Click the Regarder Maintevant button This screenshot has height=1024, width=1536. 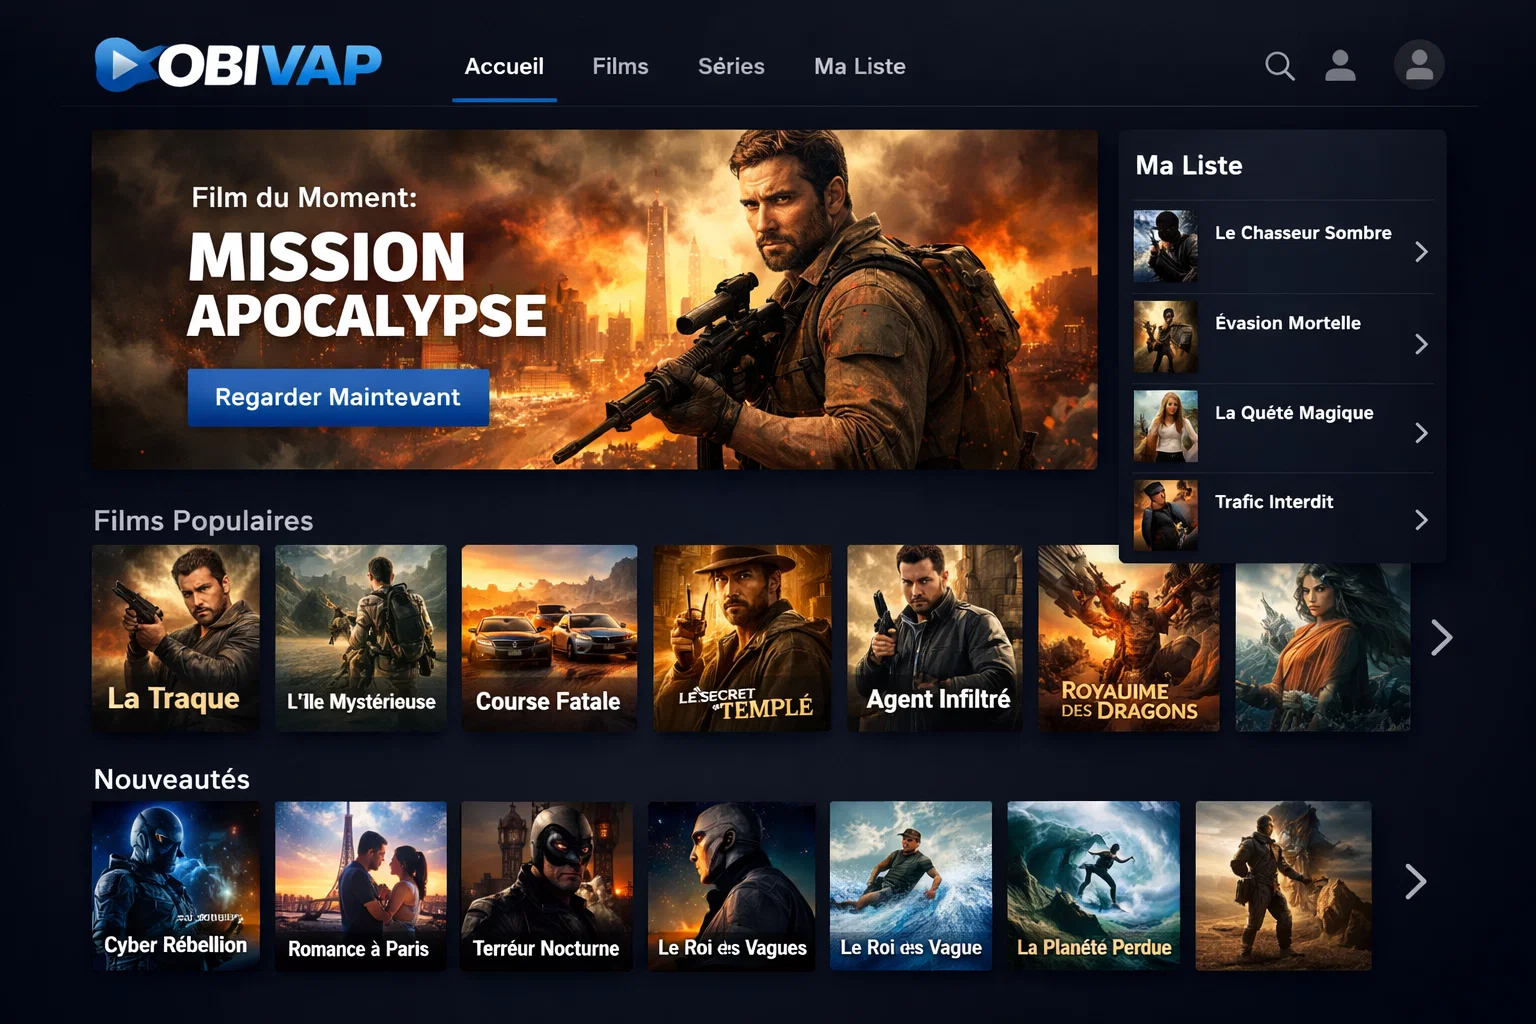[337, 397]
